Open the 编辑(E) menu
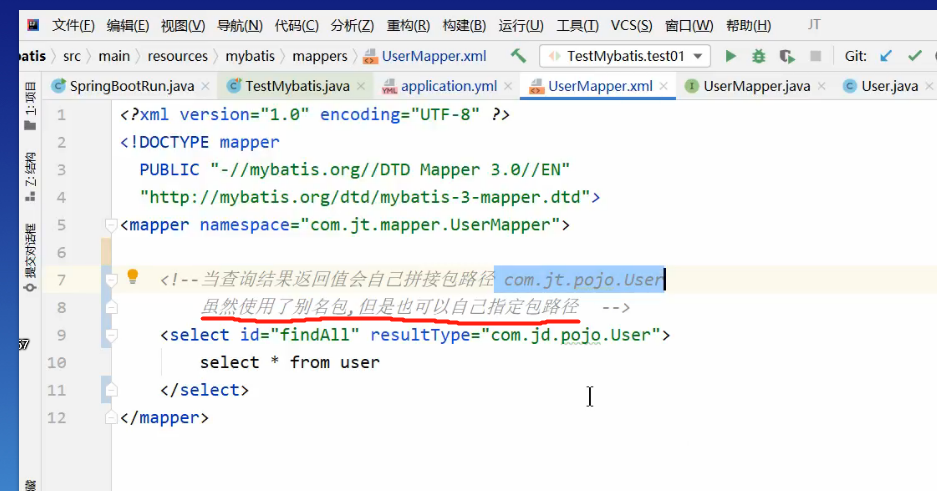The height and width of the screenshot is (491, 937). [127, 26]
